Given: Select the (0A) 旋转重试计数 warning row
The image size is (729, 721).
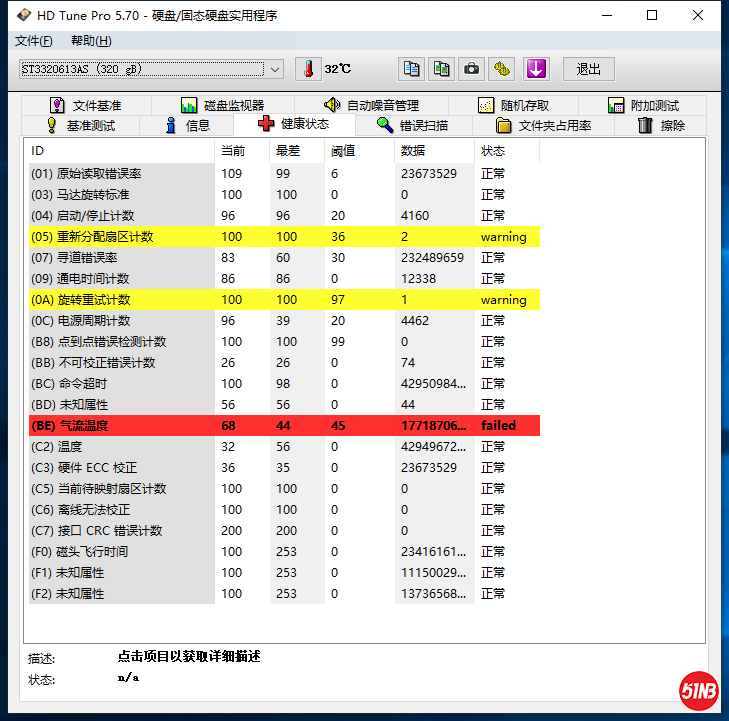Looking at the screenshot, I should coord(284,300).
